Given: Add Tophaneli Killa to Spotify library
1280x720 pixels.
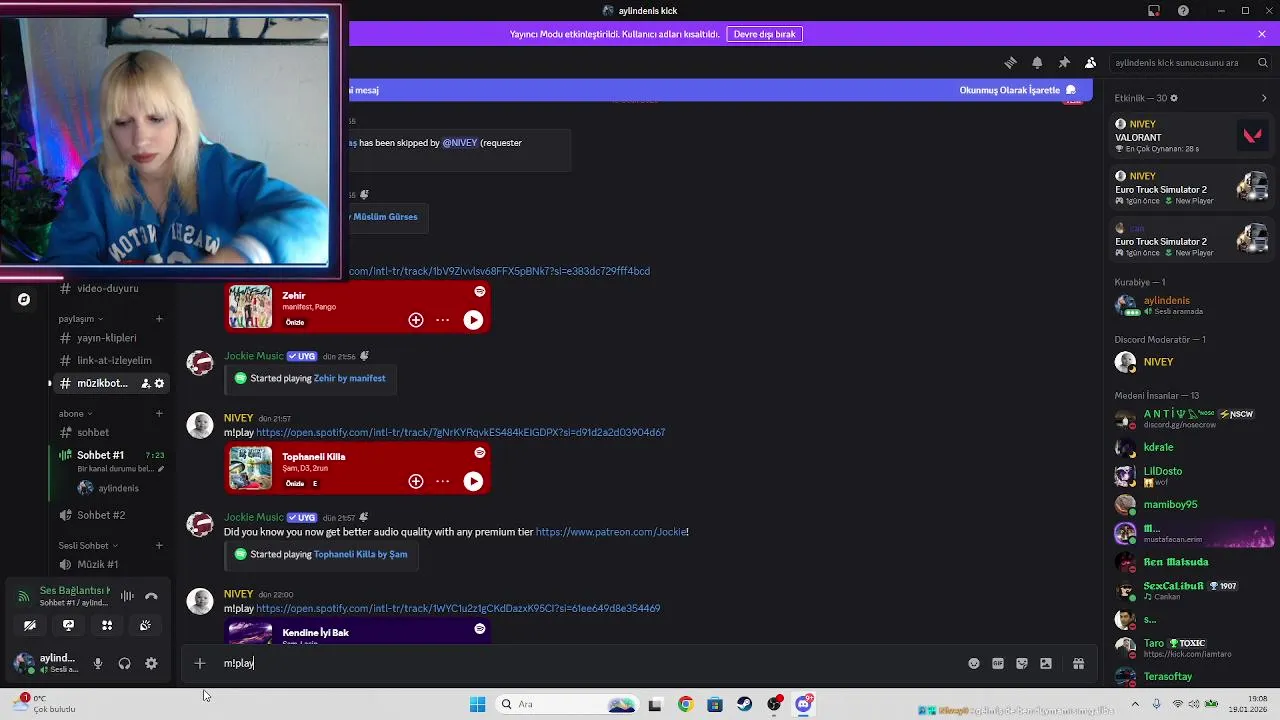Looking at the screenshot, I should pos(416,481).
